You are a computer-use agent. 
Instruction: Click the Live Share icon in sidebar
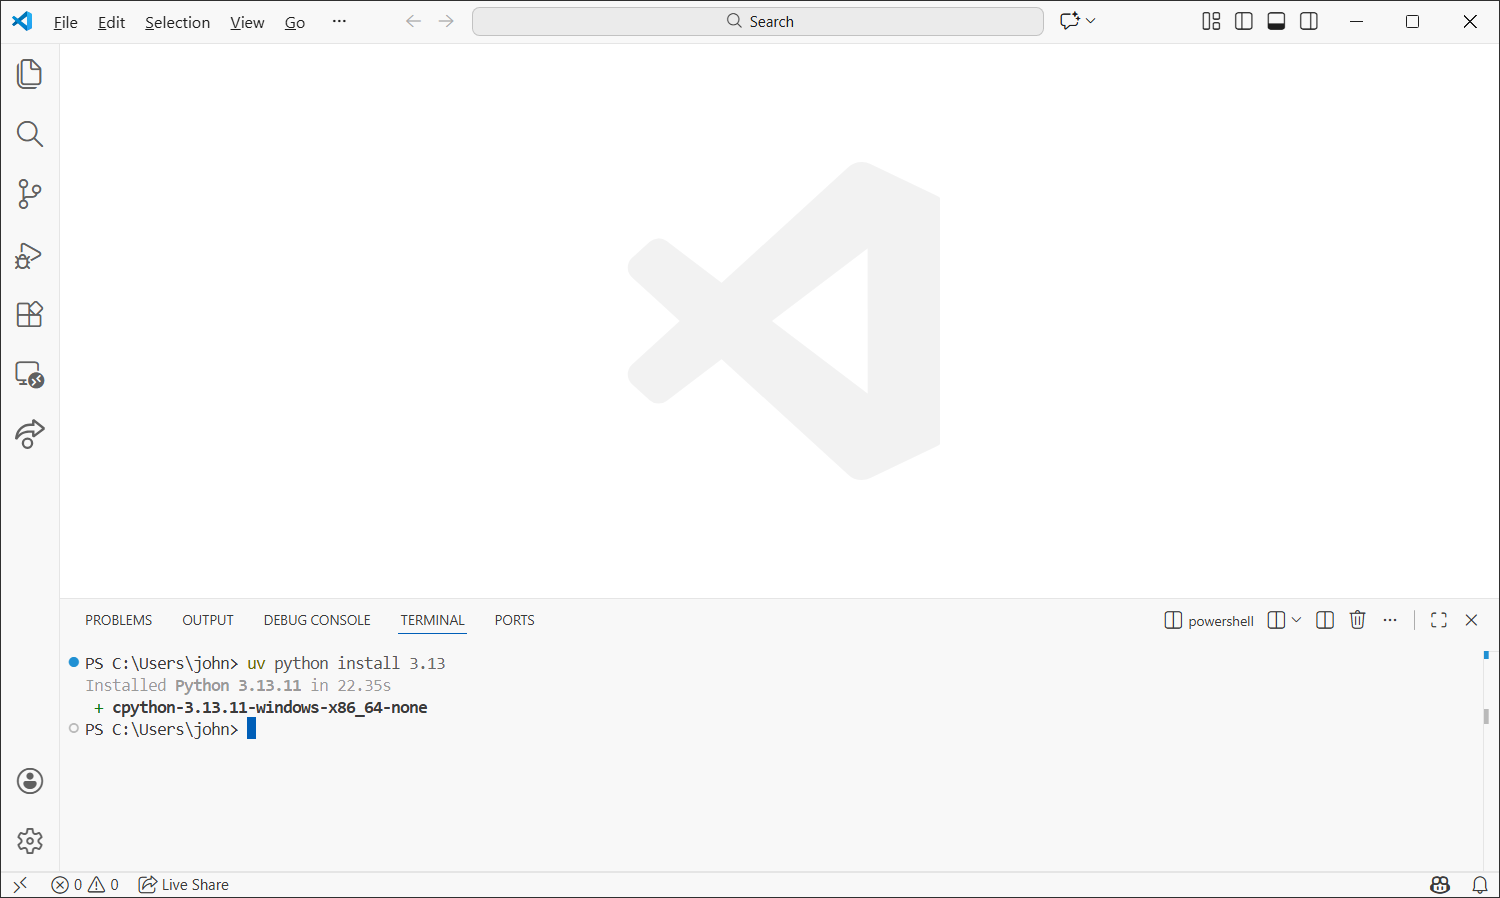pyautogui.click(x=29, y=434)
